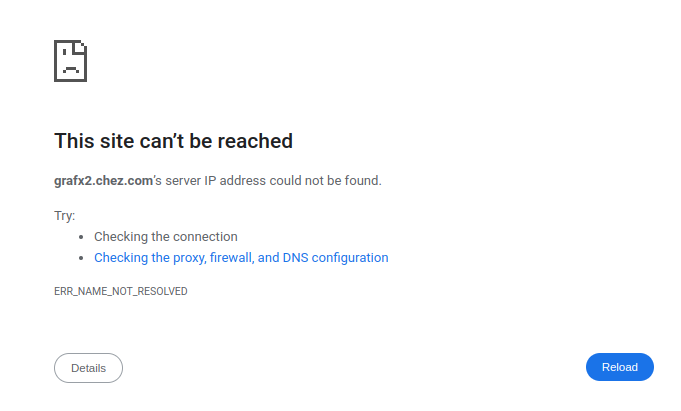Click the word 'reached' in the heading

coord(256,141)
